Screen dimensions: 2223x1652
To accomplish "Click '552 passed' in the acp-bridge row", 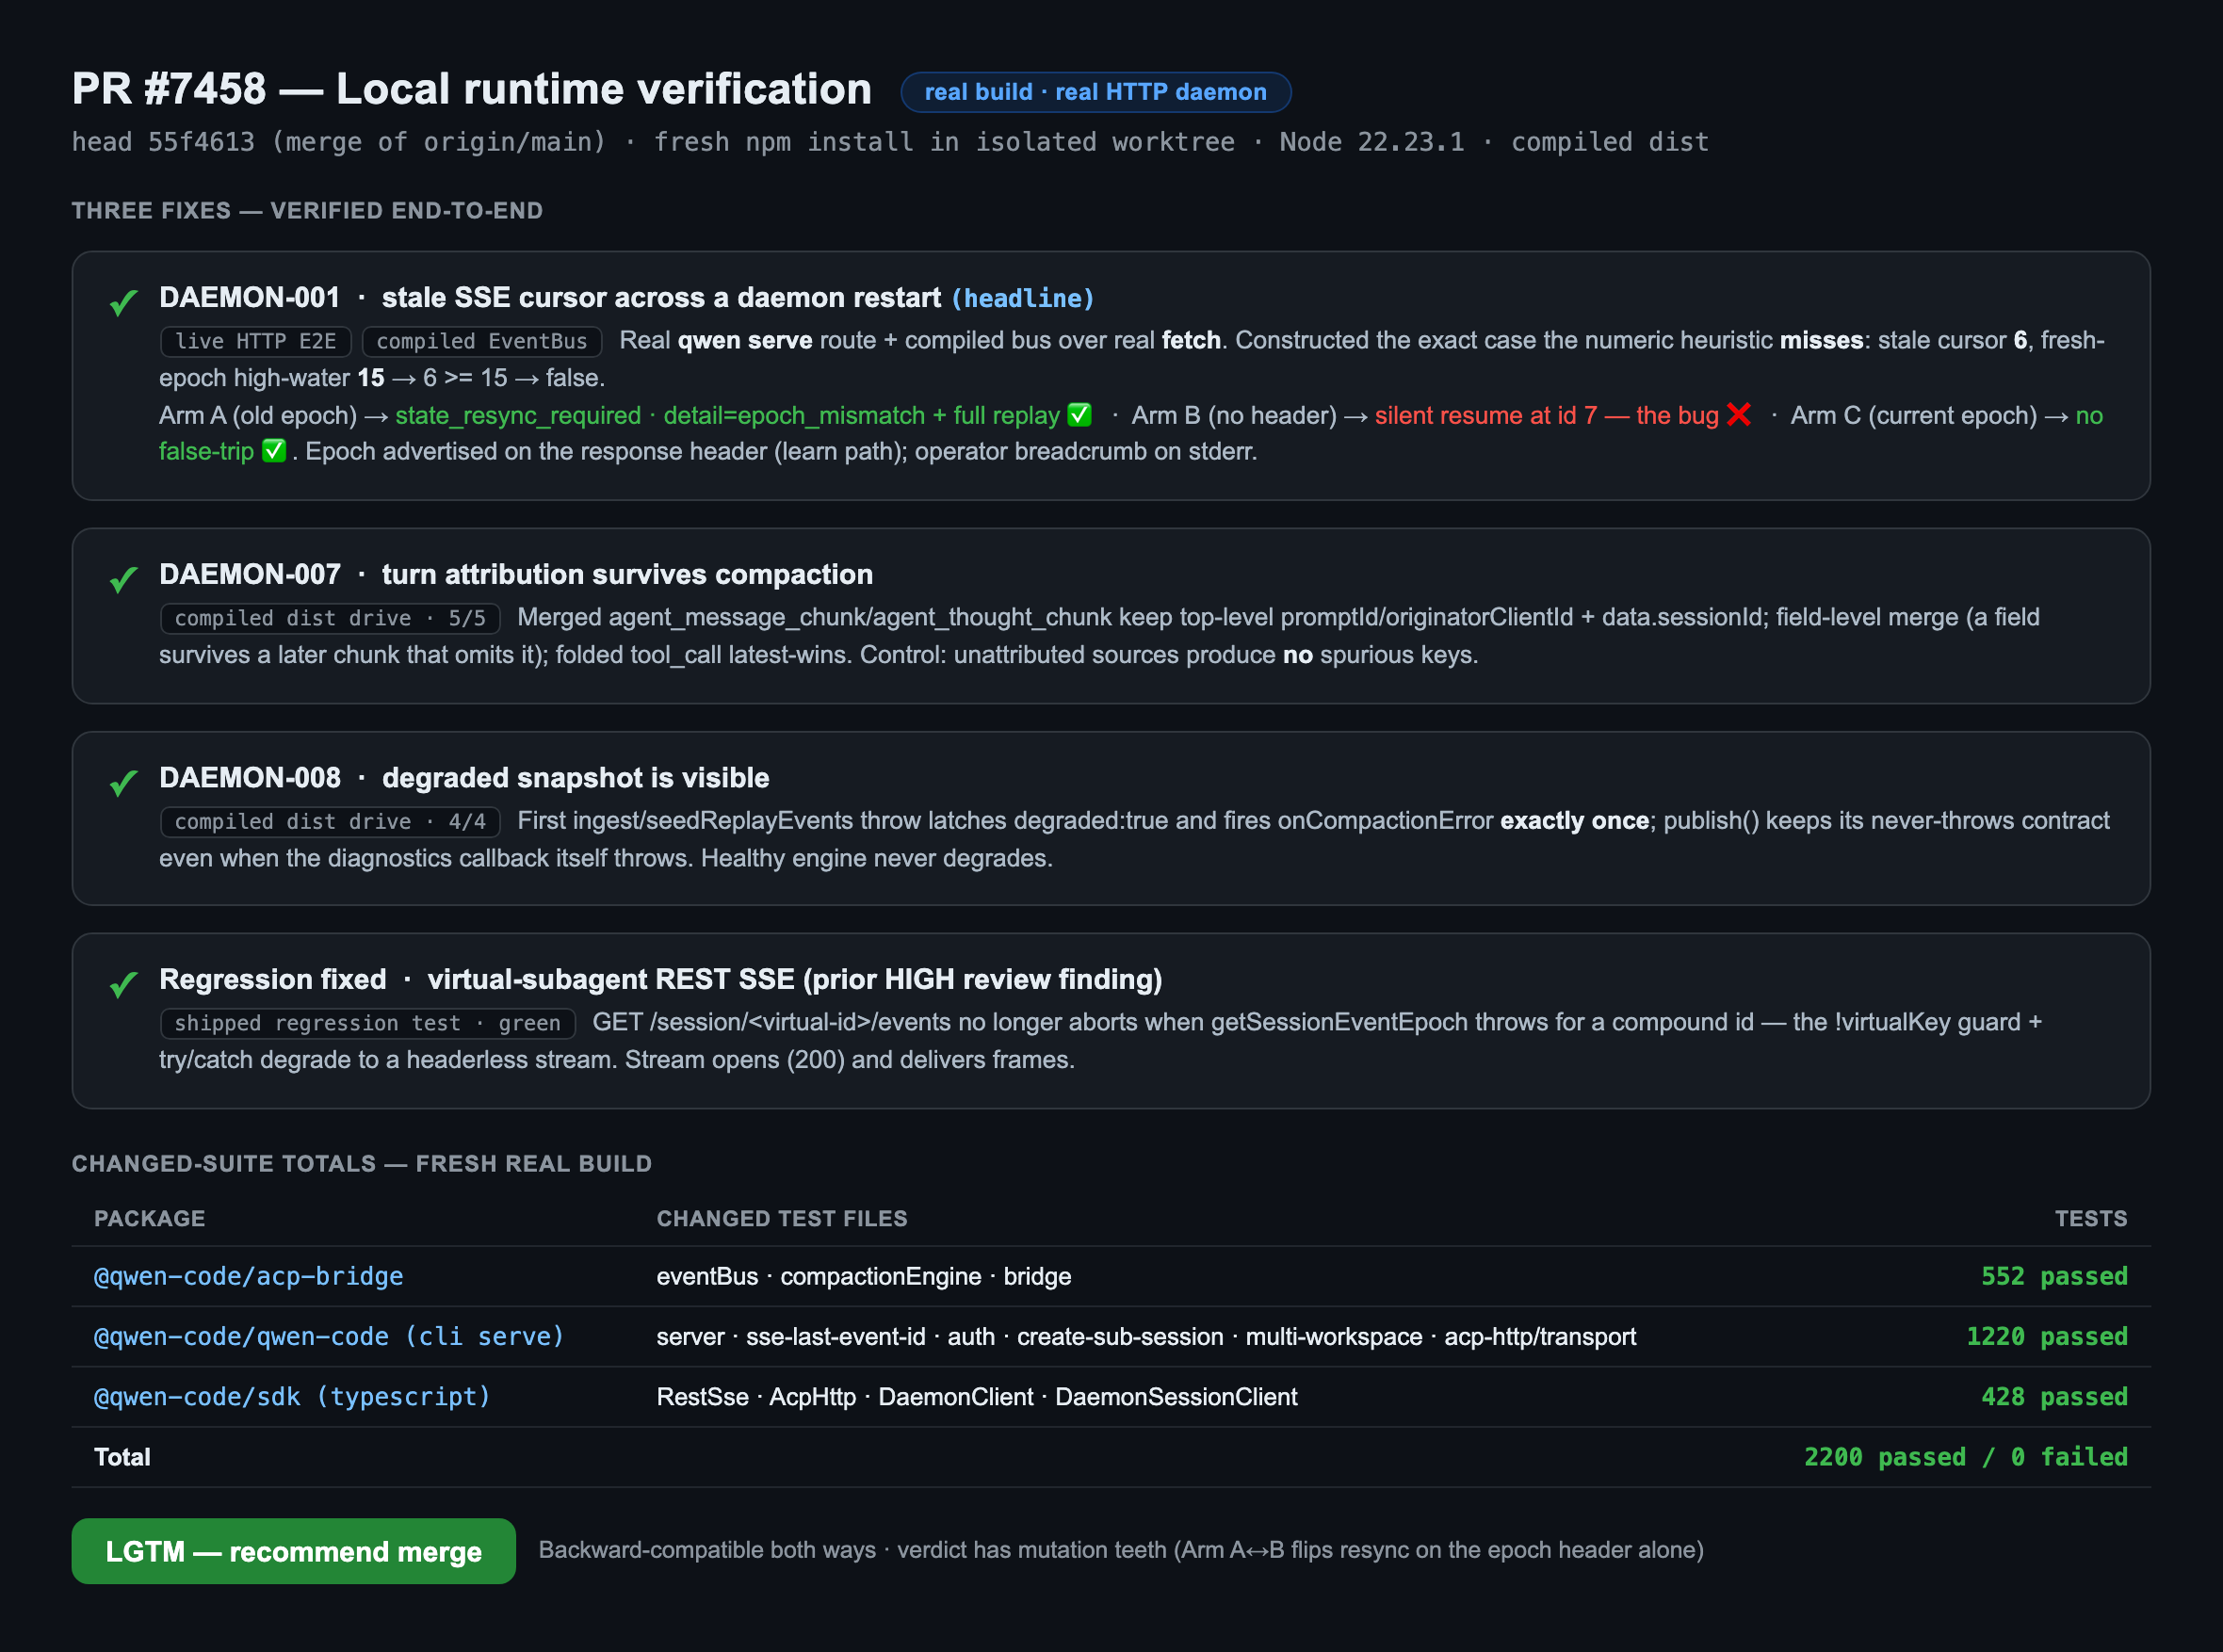I will pos(2055,1276).
